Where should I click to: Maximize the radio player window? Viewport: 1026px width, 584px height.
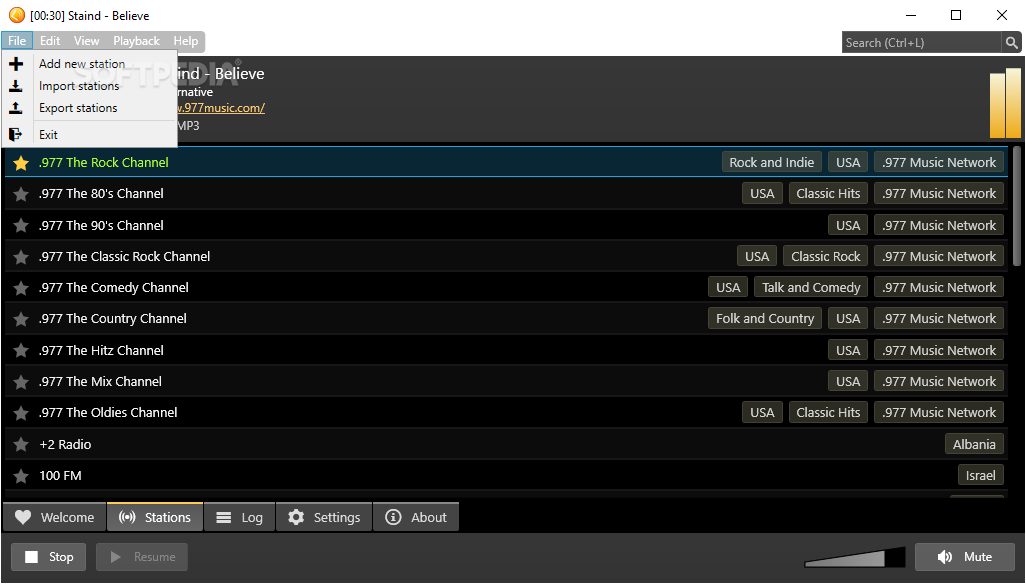pyautogui.click(x=955, y=15)
